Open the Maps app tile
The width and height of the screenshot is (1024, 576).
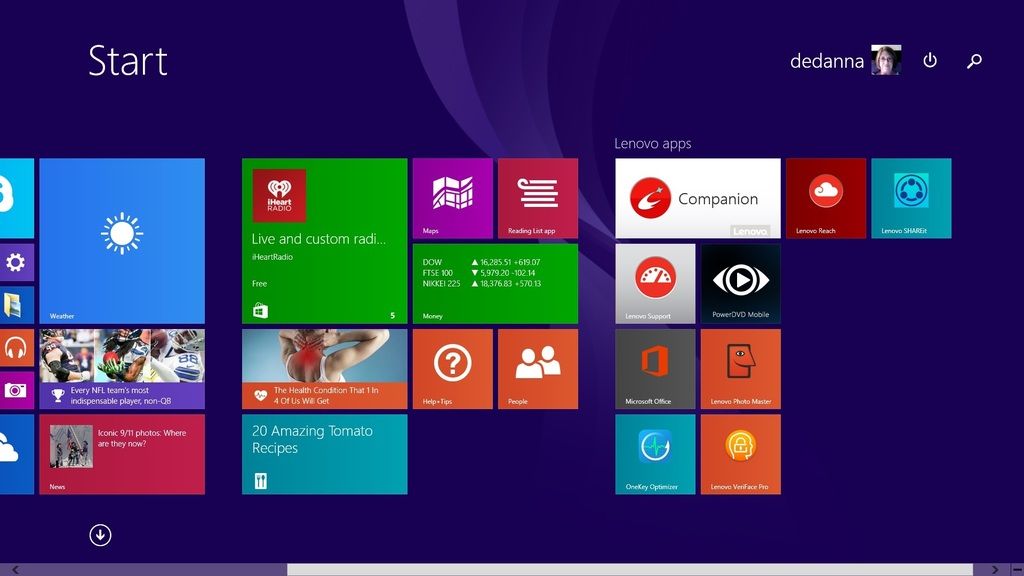[x=452, y=198]
